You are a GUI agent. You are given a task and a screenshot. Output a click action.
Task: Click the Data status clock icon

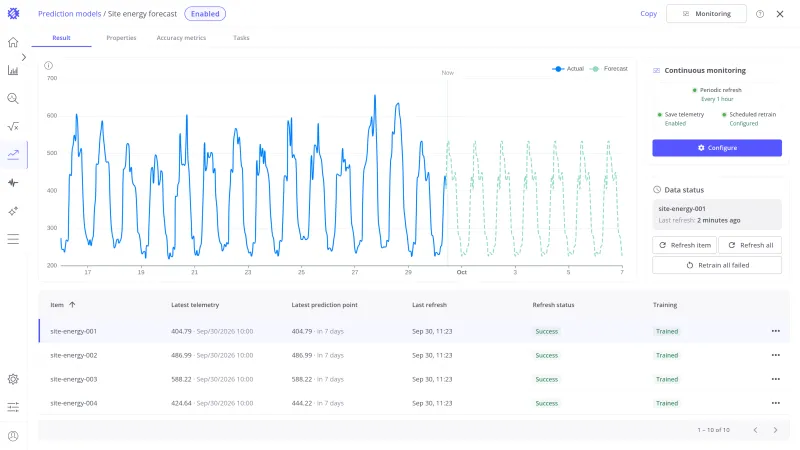657,190
